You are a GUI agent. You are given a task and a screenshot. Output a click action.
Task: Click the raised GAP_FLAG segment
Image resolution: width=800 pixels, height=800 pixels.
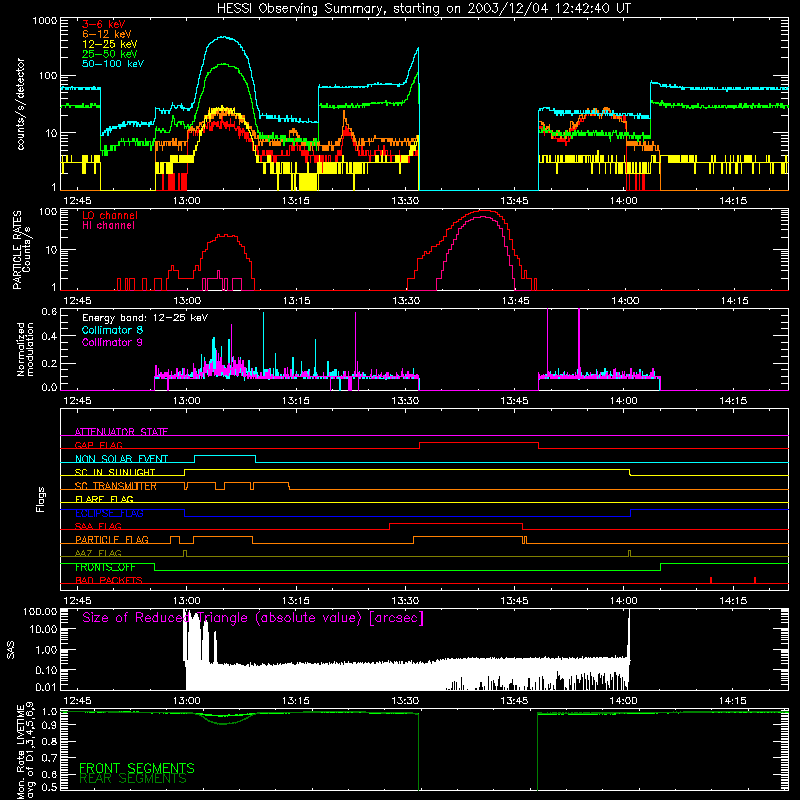(479, 443)
